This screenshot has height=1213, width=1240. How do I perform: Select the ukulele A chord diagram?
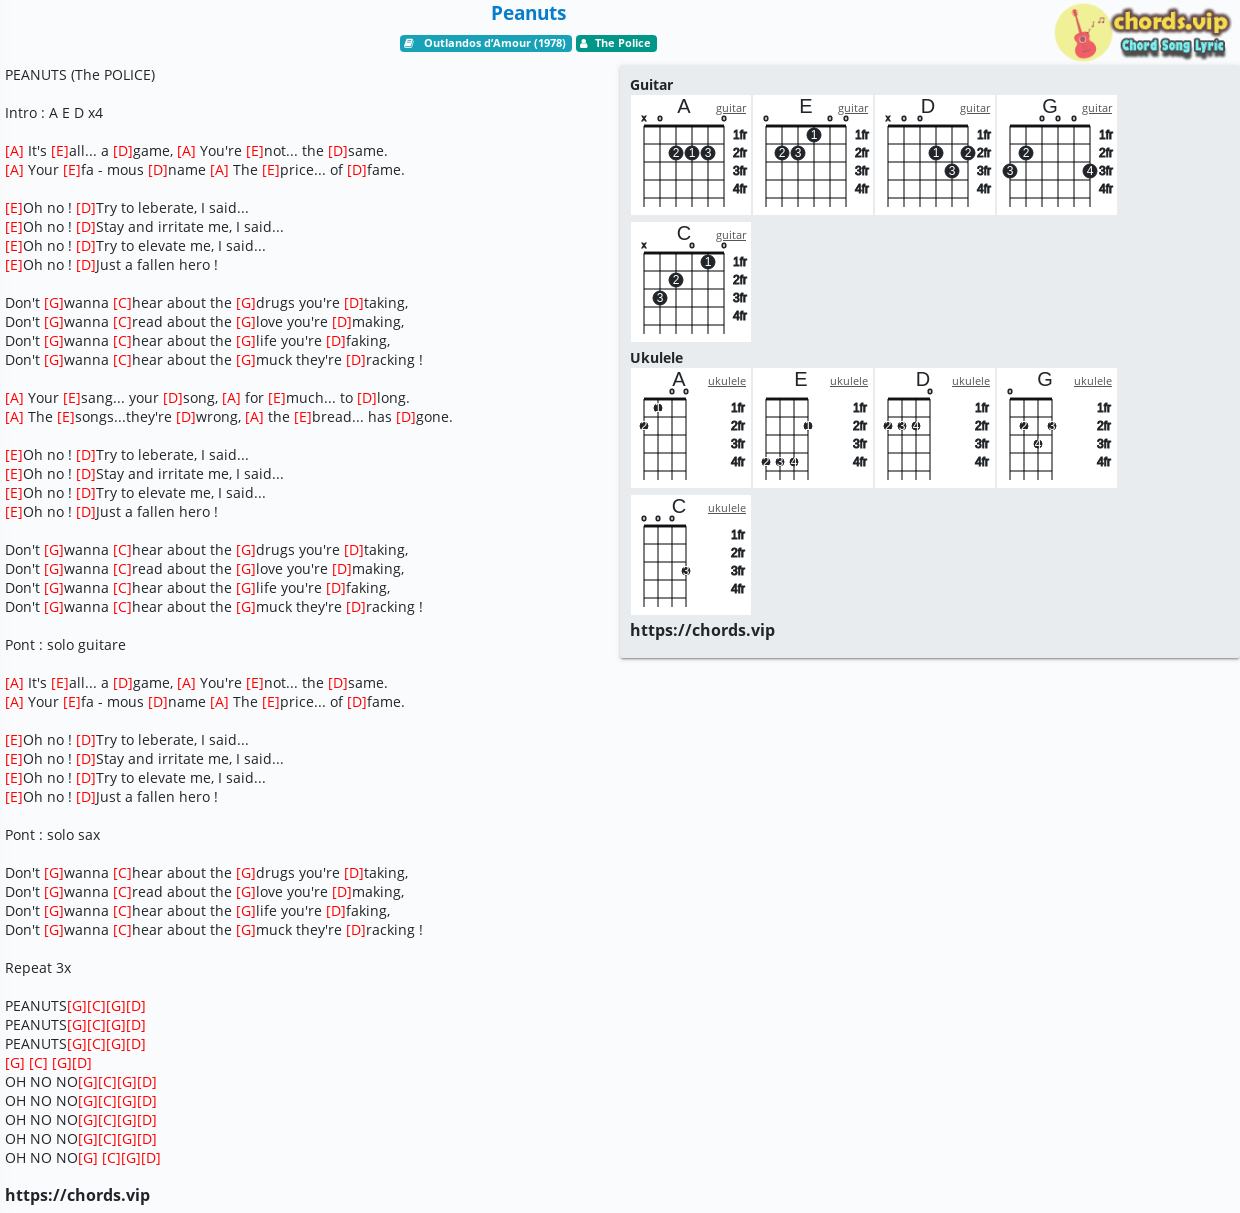(x=691, y=428)
